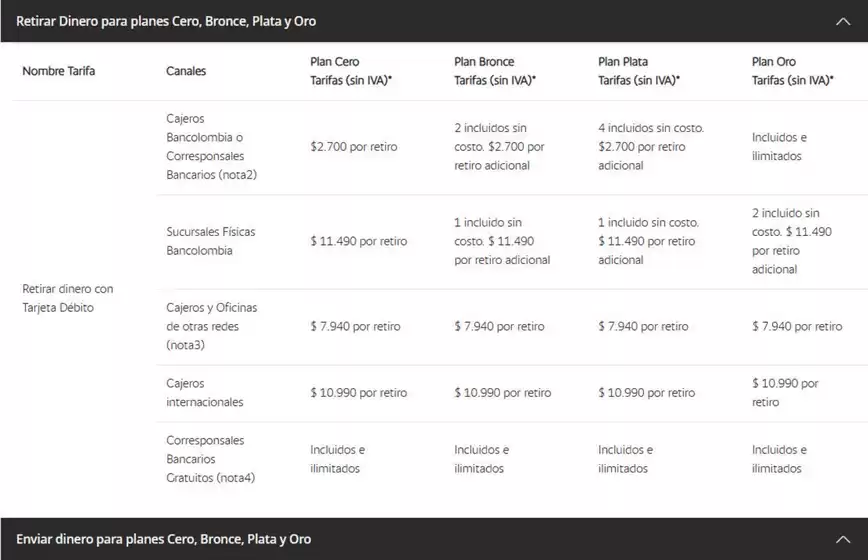
Task: Click the "$ 11.490 por retiro" Plan Cero cell
Action: pyautogui.click(x=358, y=241)
